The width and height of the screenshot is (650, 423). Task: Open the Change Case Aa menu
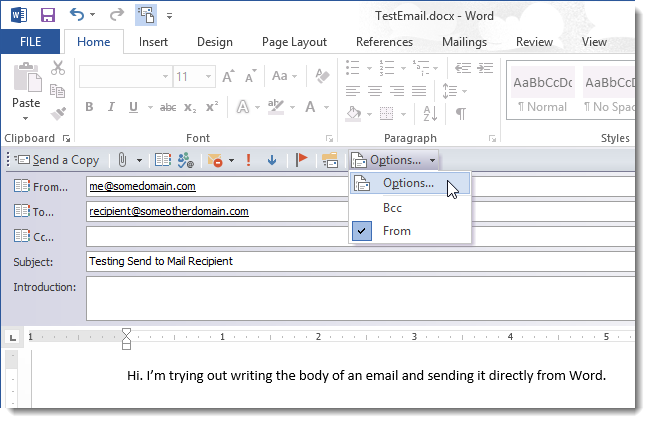point(284,76)
